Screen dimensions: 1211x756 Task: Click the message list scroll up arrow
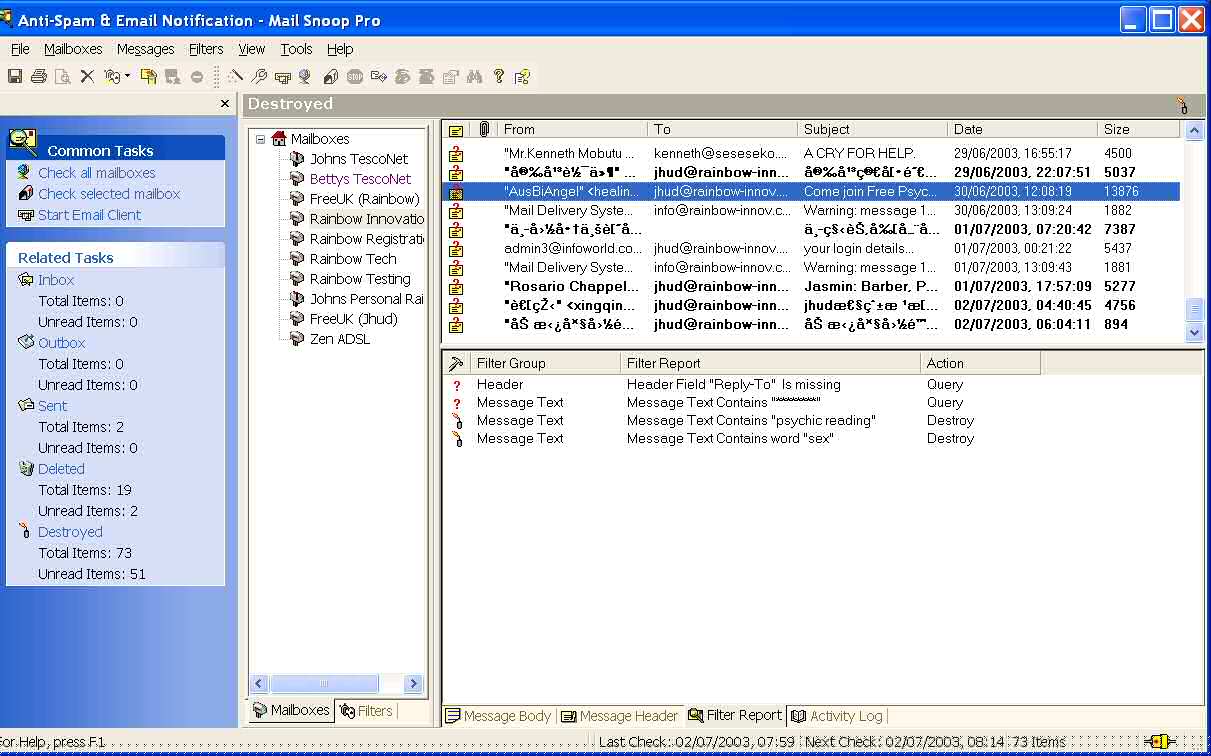[1195, 131]
